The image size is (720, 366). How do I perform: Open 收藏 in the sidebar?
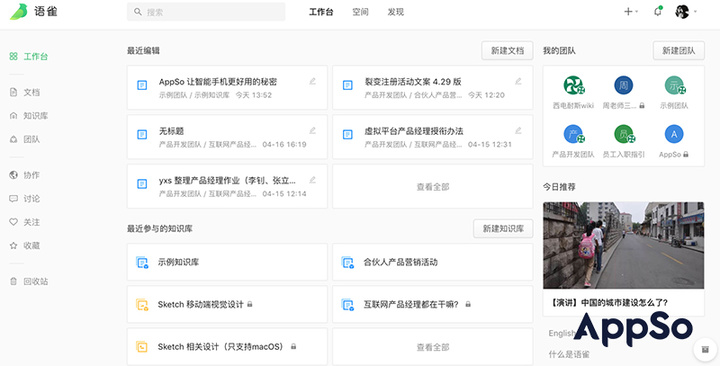click(x=25, y=246)
